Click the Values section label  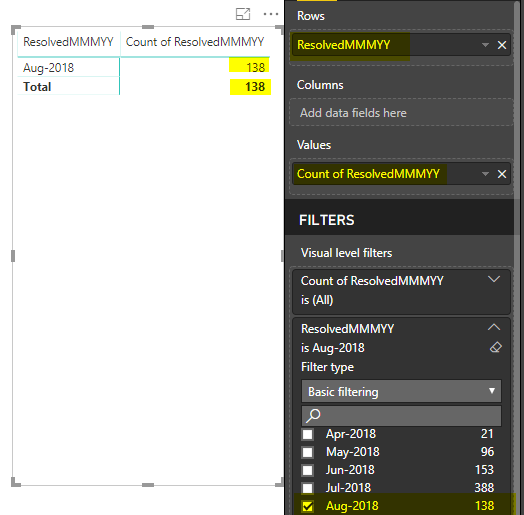pyautogui.click(x=314, y=145)
